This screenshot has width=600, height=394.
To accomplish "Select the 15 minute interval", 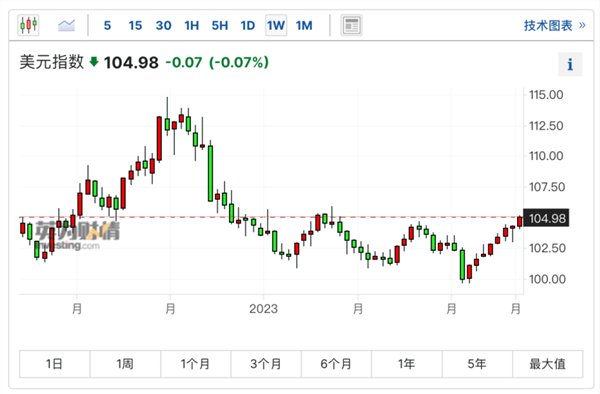I will coord(135,25).
